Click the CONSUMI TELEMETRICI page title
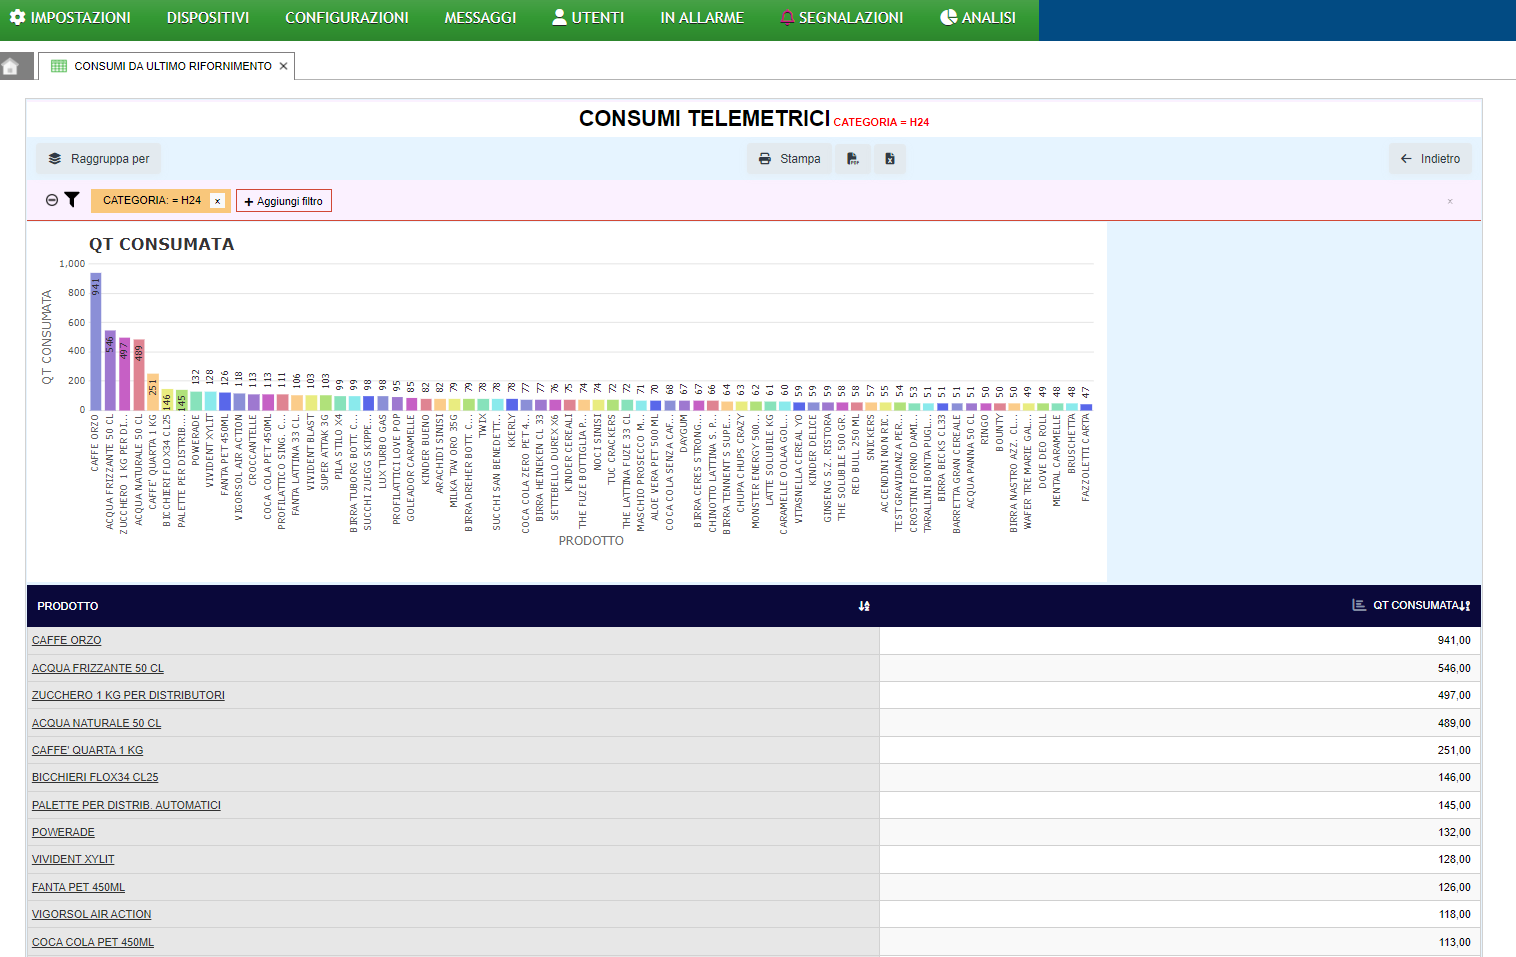This screenshot has height=957, width=1516. (x=704, y=119)
